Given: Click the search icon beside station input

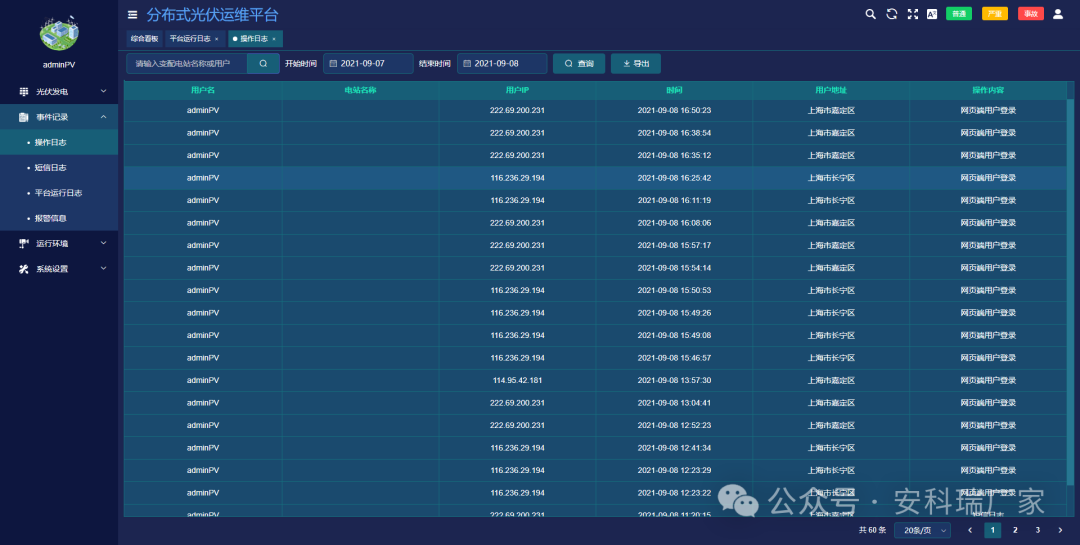Looking at the screenshot, I should pos(263,64).
